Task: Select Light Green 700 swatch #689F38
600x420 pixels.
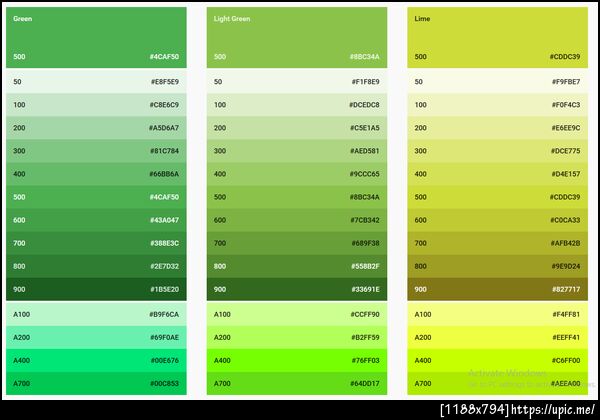Action: [297, 243]
